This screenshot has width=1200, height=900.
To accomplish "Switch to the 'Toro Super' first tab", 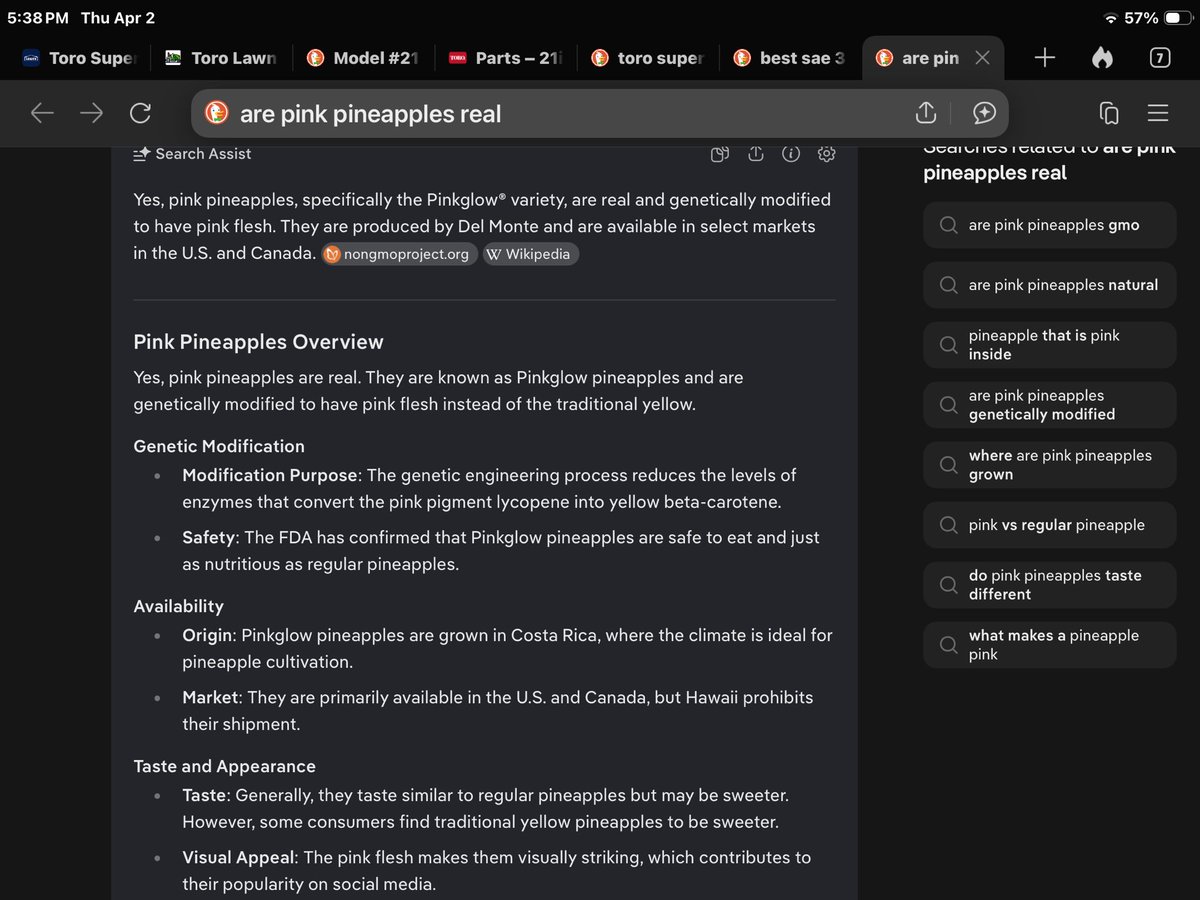I will (79, 58).
